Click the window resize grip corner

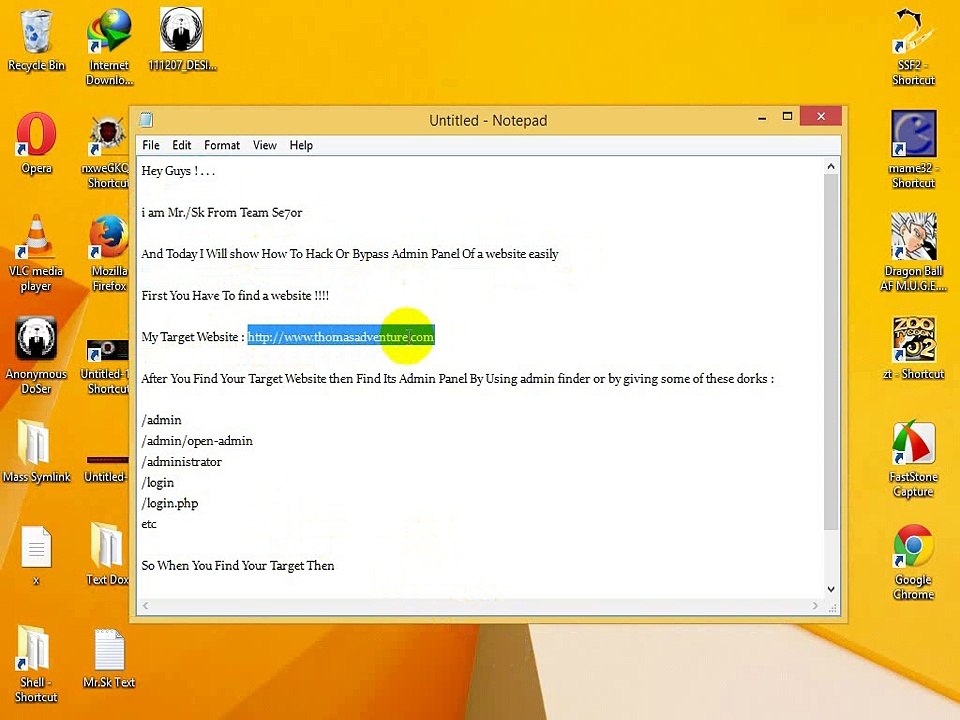point(832,607)
